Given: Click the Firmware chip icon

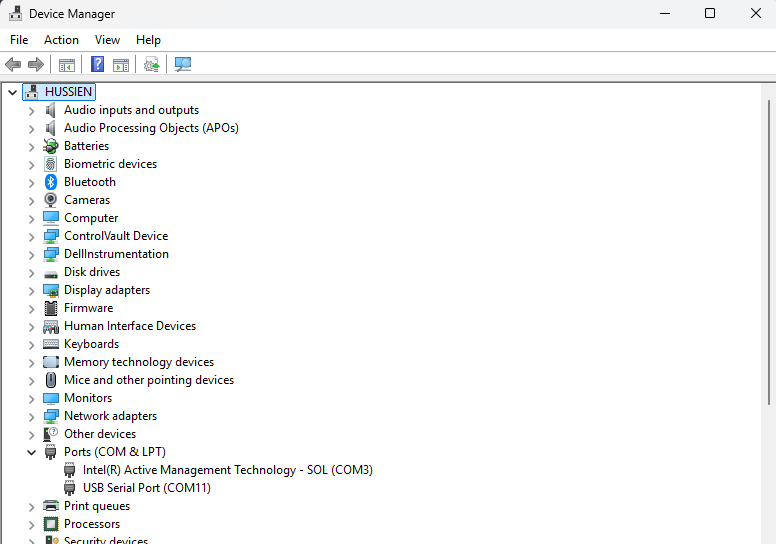Looking at the screenshot, I should [50, 308].
